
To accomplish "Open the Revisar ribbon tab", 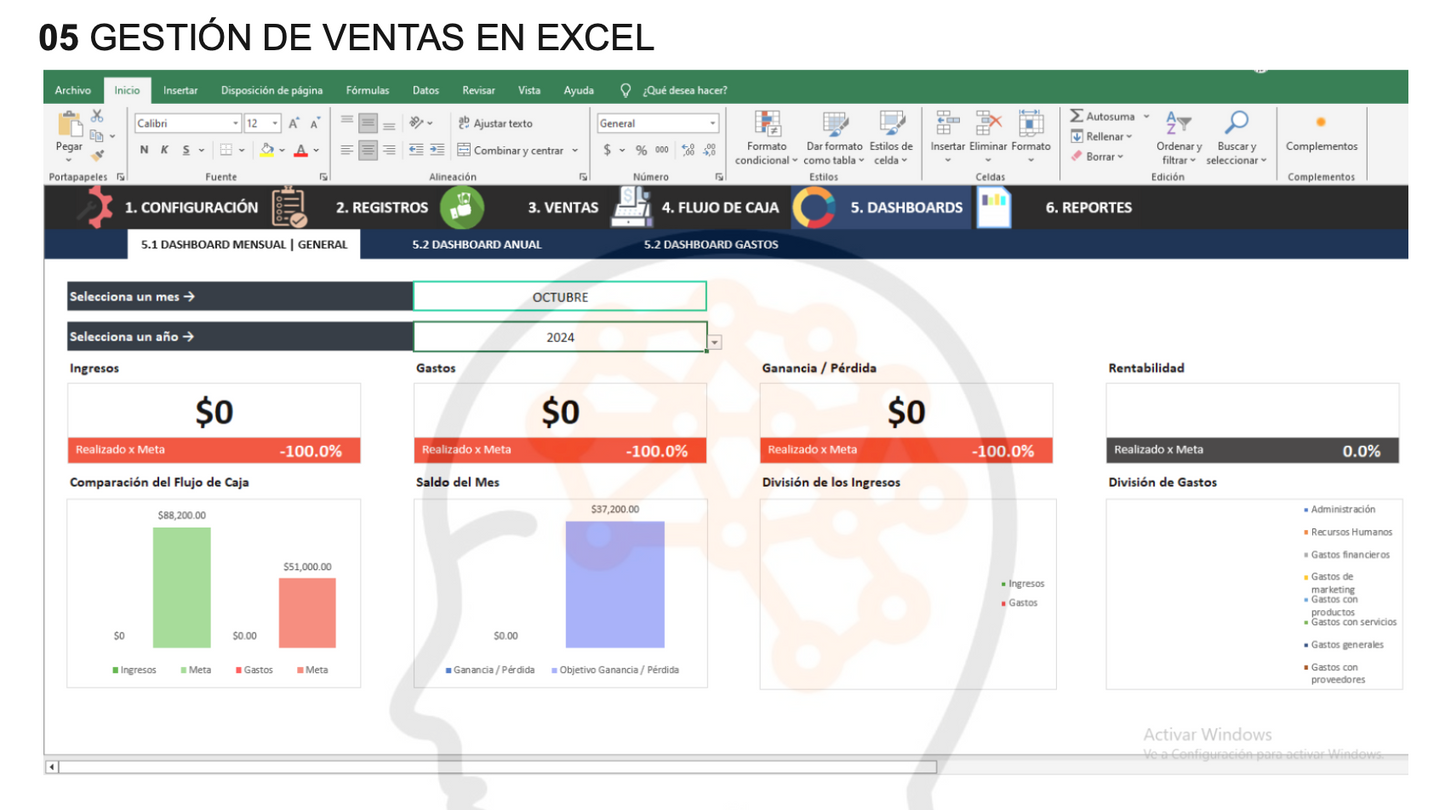I will [x=479, y=90].
